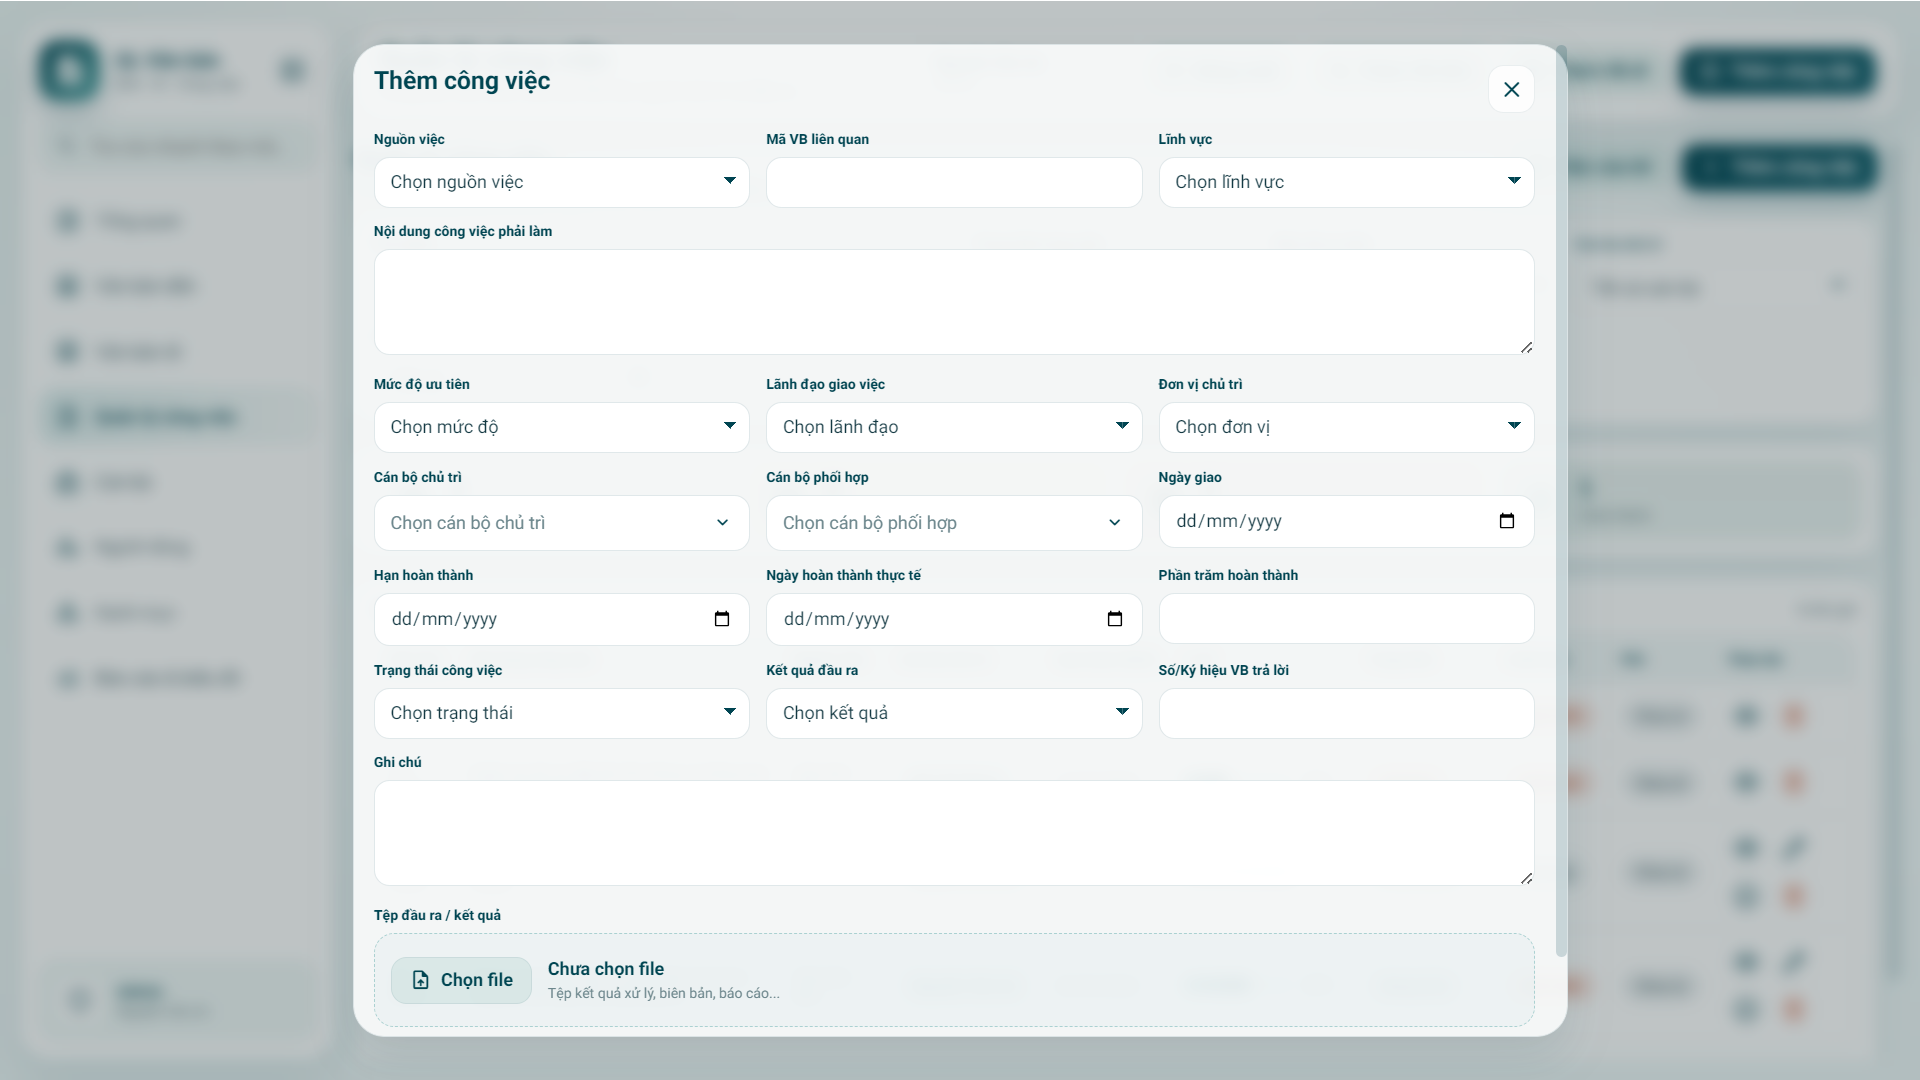Focus the Số/Ký hiệu VB trả lời field

1345,713
